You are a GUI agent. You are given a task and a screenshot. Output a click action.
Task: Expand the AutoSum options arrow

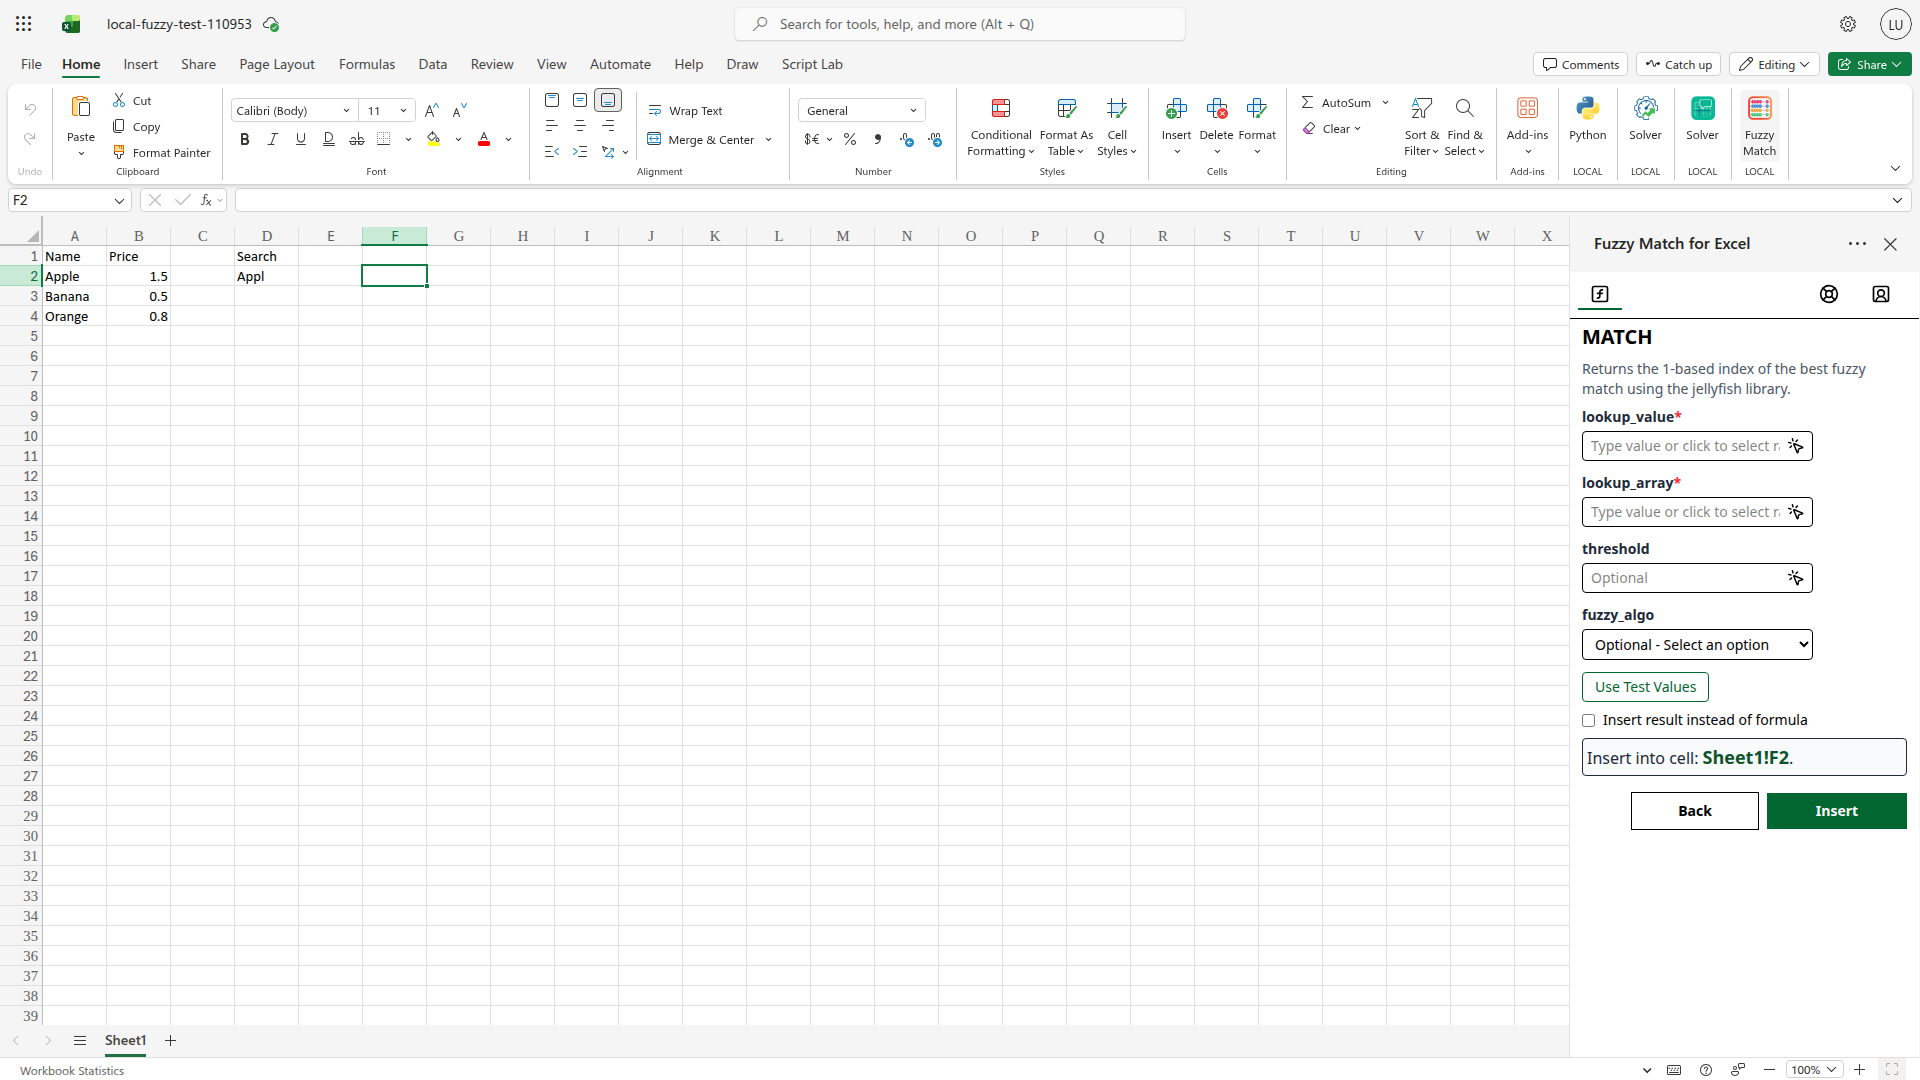(x=1385, y=102)
